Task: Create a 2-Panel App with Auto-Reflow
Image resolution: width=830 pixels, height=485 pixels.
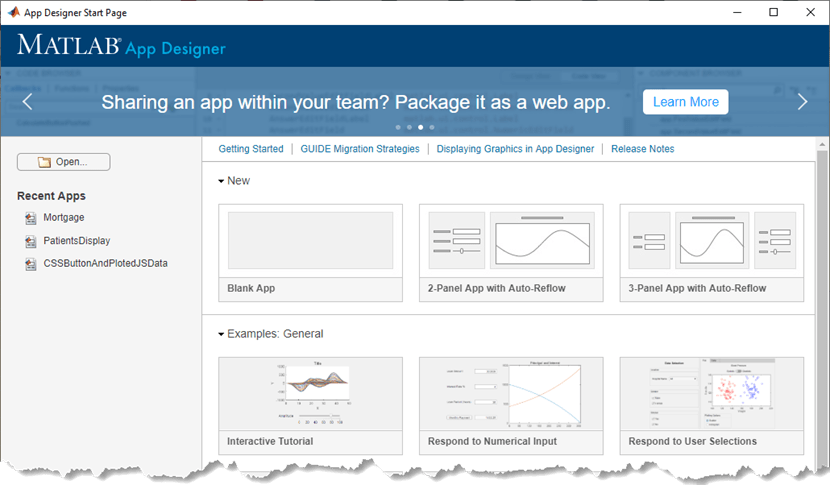Action: coord(511,253)
